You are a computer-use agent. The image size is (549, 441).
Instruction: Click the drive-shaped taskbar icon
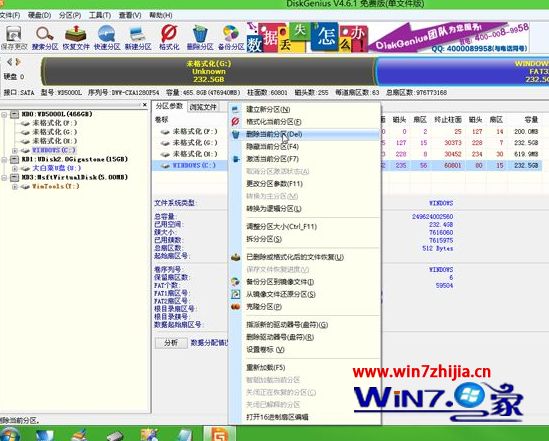114,435
